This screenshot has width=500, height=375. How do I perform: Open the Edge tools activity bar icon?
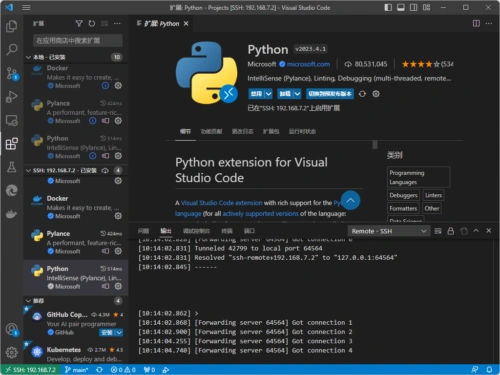(x=12, y=191)
